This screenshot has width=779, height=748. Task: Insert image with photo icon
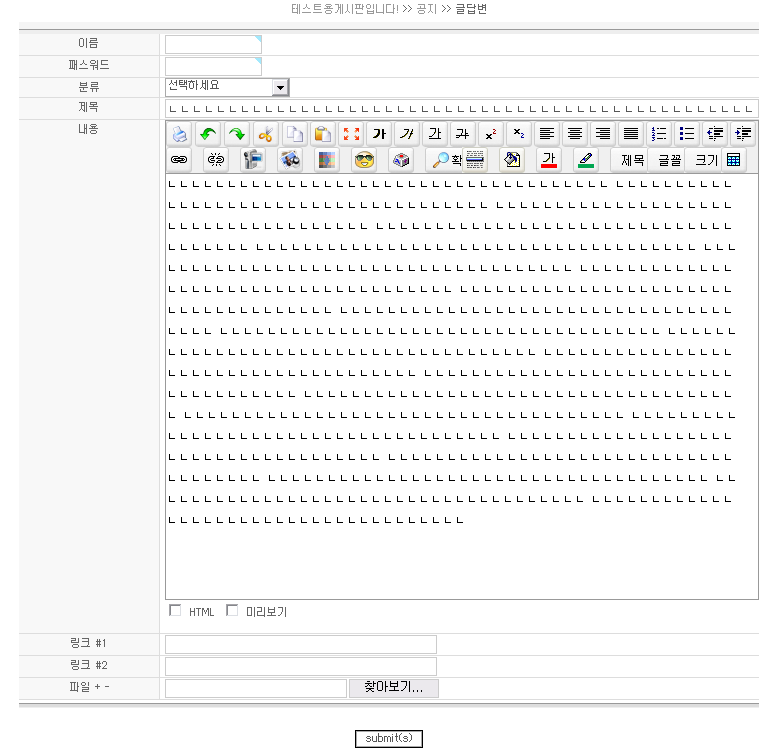(x=290, y=160)
